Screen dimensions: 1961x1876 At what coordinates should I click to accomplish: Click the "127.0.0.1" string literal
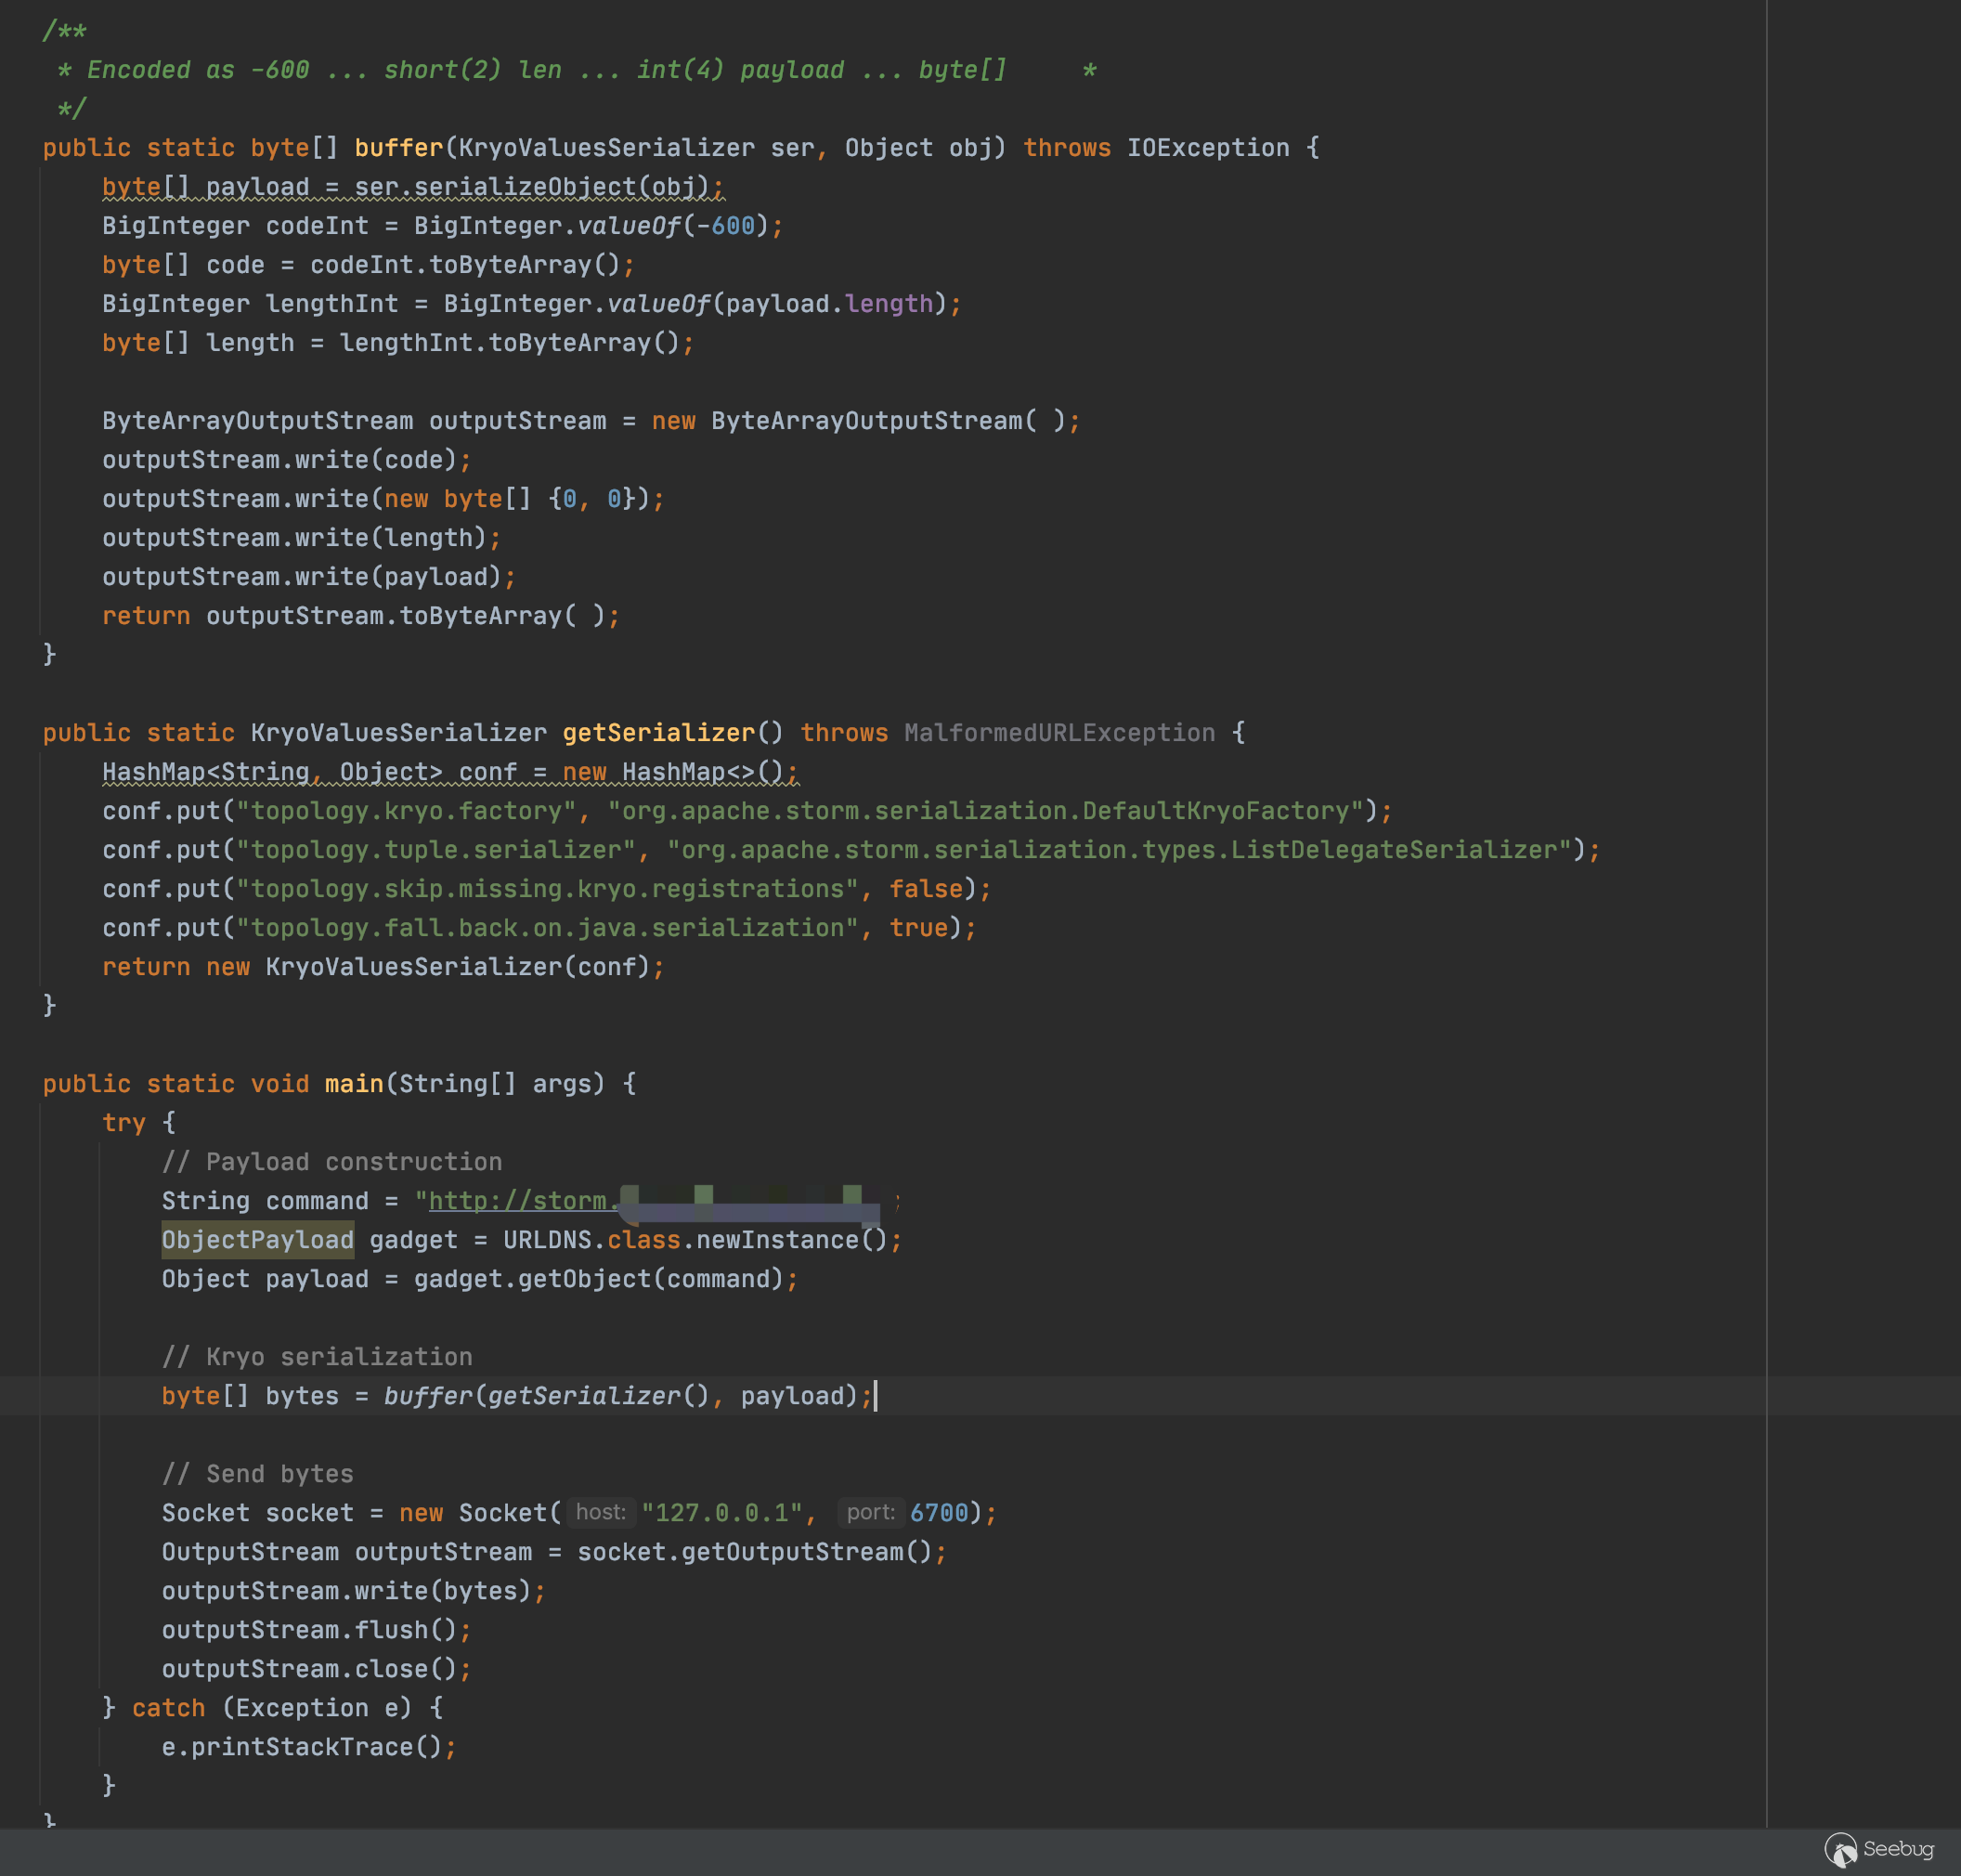[721, 1513]
